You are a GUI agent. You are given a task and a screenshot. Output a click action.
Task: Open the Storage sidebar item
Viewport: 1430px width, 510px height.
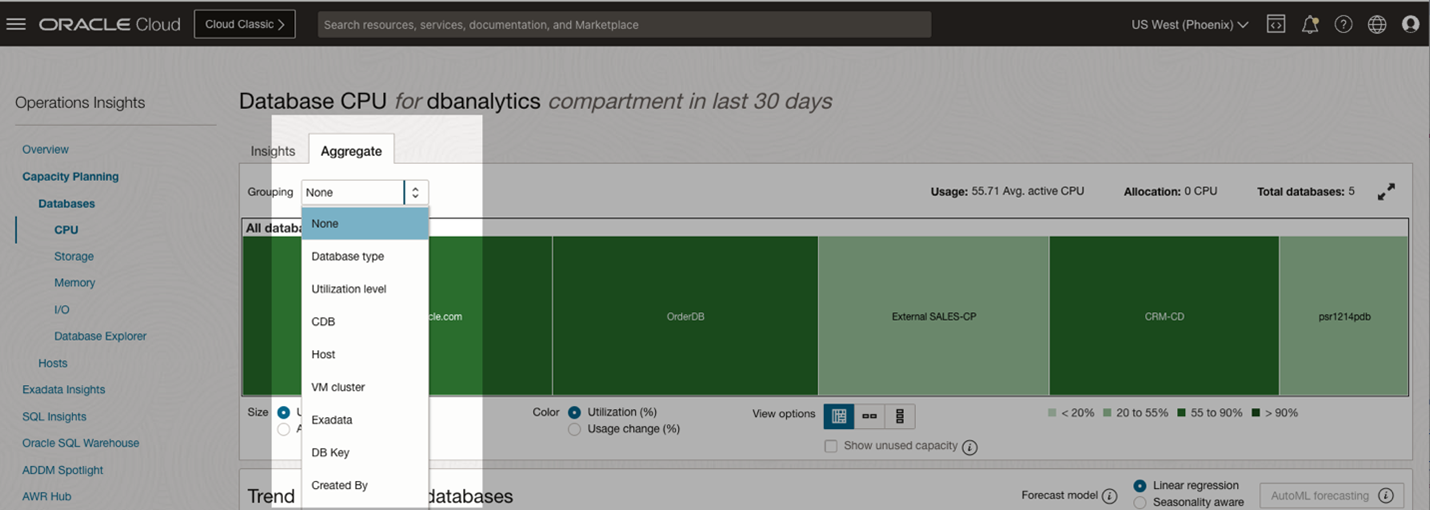[x=75, y=256]
